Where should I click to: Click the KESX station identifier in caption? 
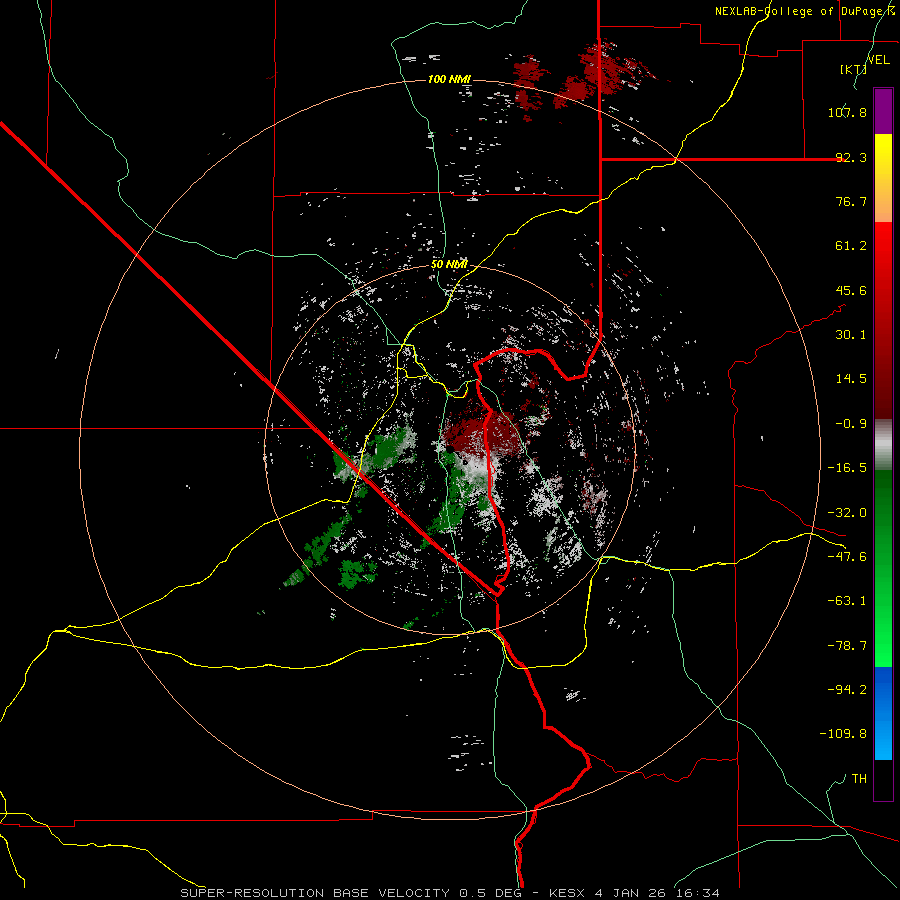click(x=568, y=893)
